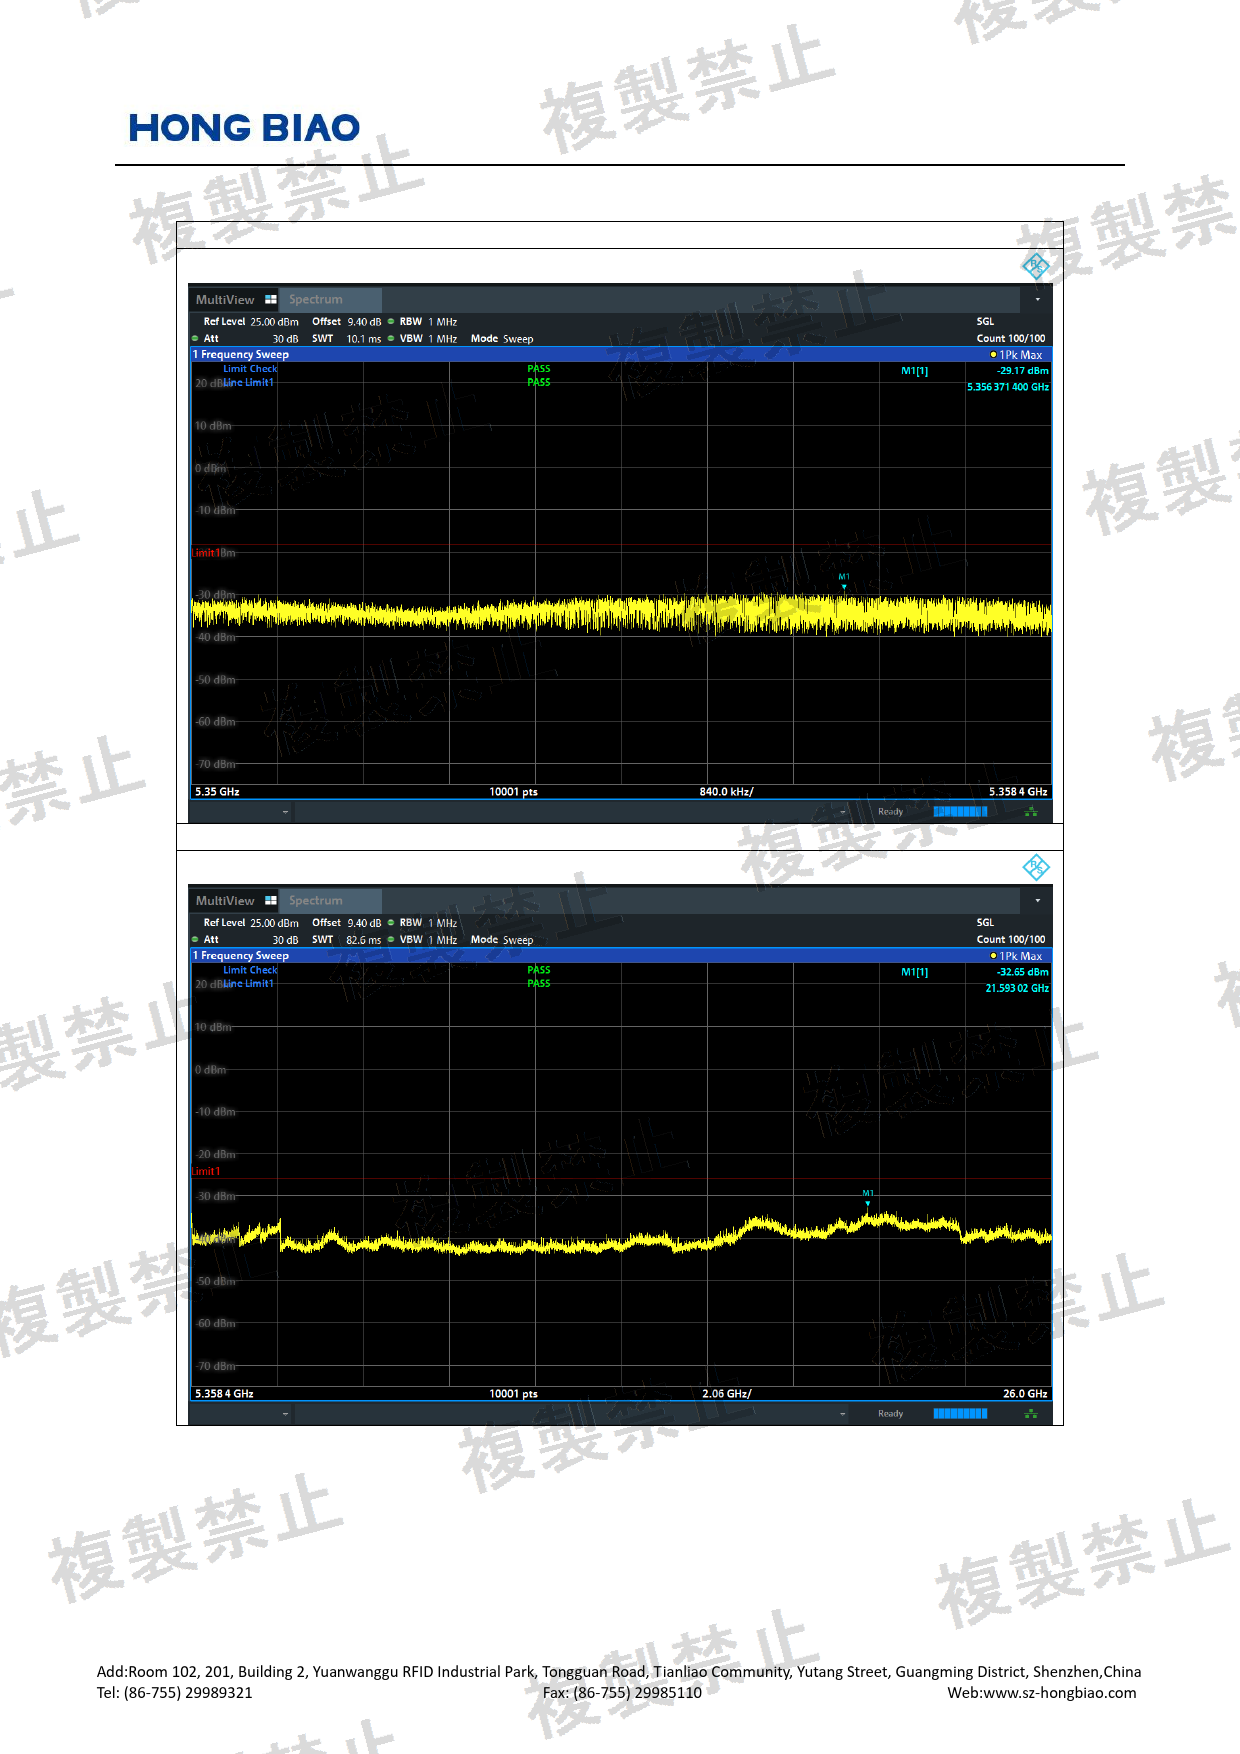Expand the left status bar dropdown in the upper analyzer
Viewport: 1240px width, 1754px height.
pyautogui.click(x=285, y=812)
